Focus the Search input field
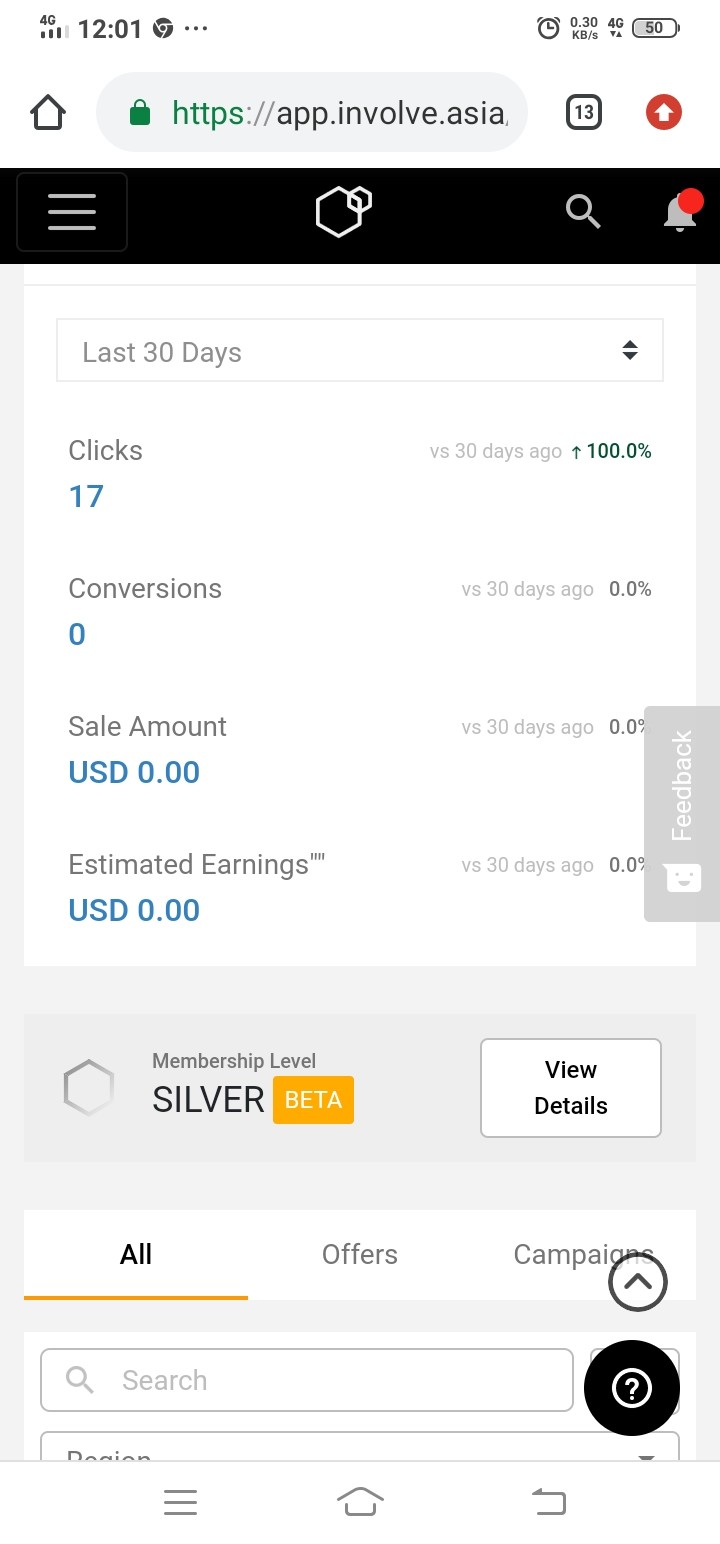The image size is (720, 1544). coord(307,1380)
